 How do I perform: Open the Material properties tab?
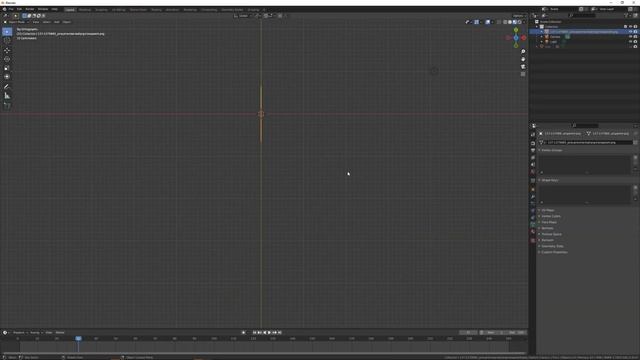click(x=533, y=231)
